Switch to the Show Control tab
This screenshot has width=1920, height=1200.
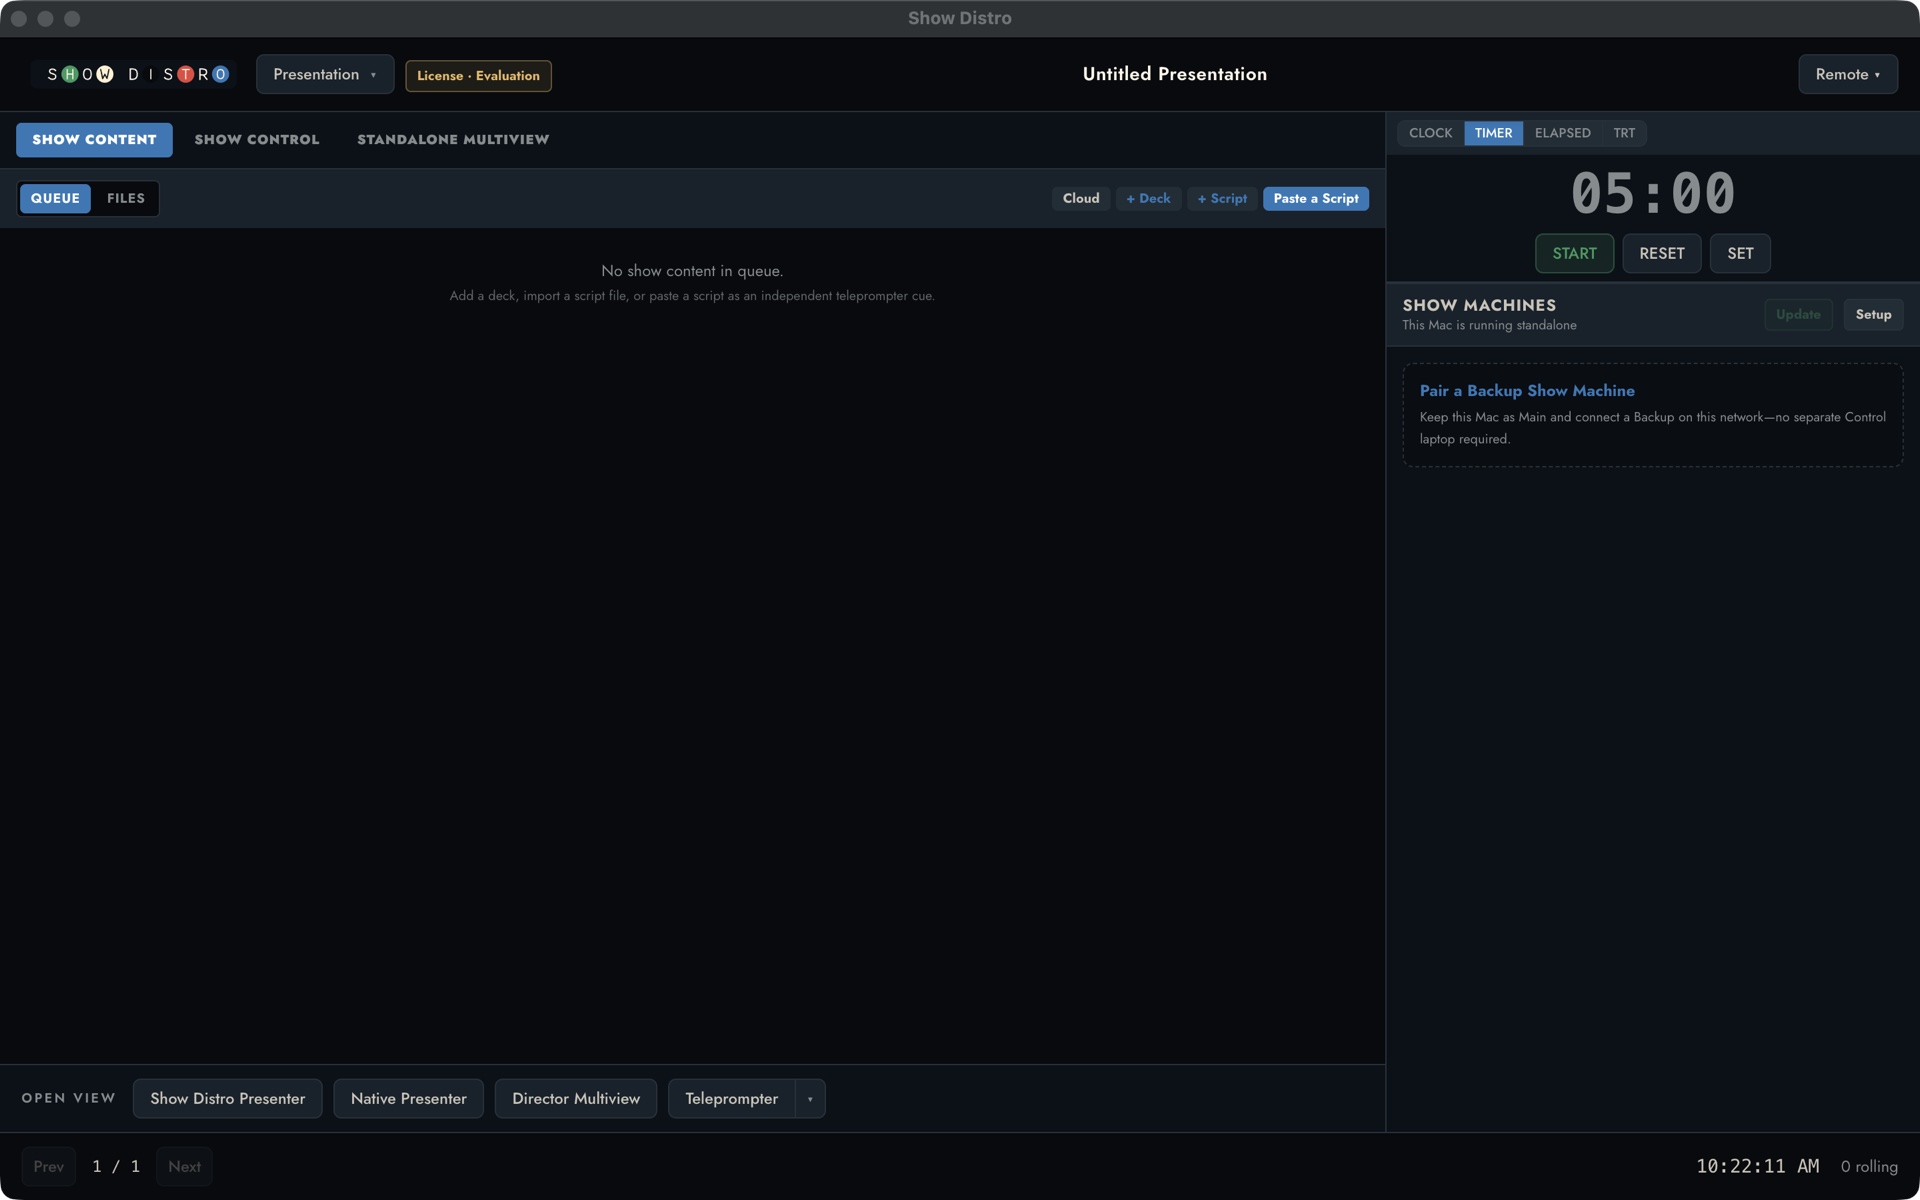(257, 139)
